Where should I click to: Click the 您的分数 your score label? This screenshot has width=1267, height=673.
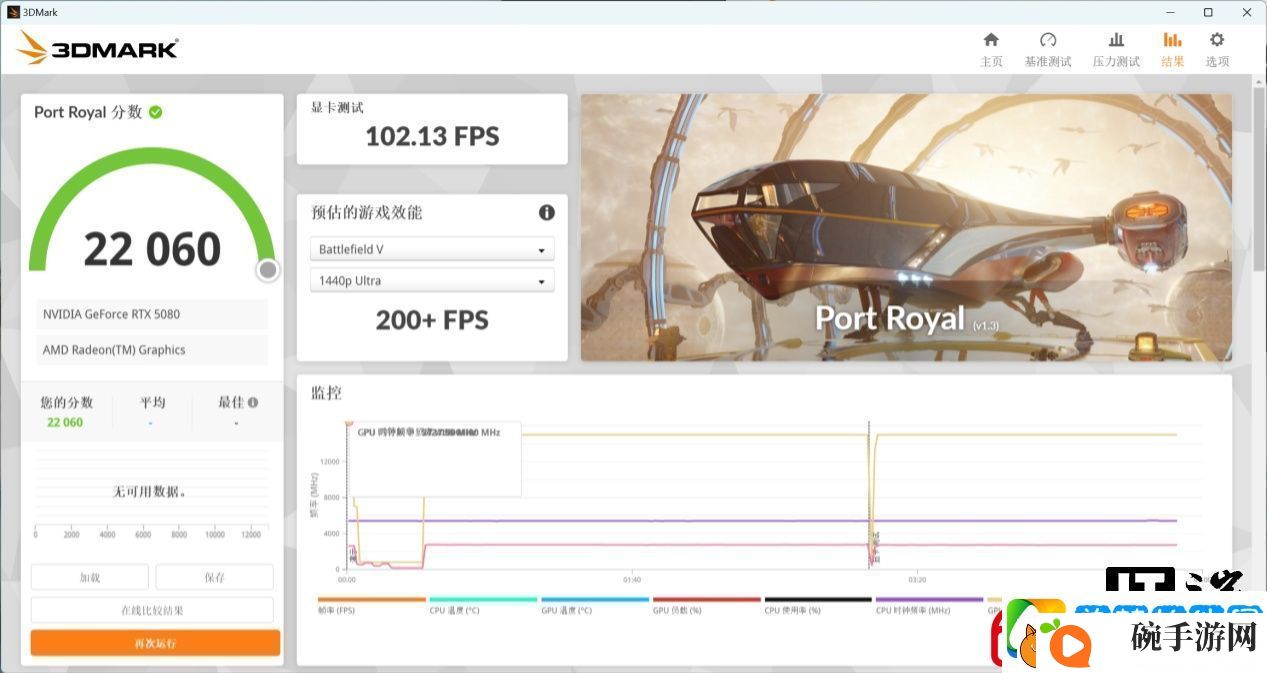pos(66,402)
